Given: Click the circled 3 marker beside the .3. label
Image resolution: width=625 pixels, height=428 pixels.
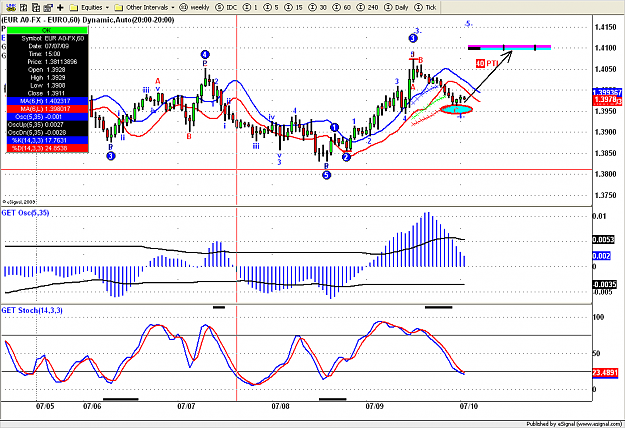Looking at the screenshot, I should [x=413, y=38].
